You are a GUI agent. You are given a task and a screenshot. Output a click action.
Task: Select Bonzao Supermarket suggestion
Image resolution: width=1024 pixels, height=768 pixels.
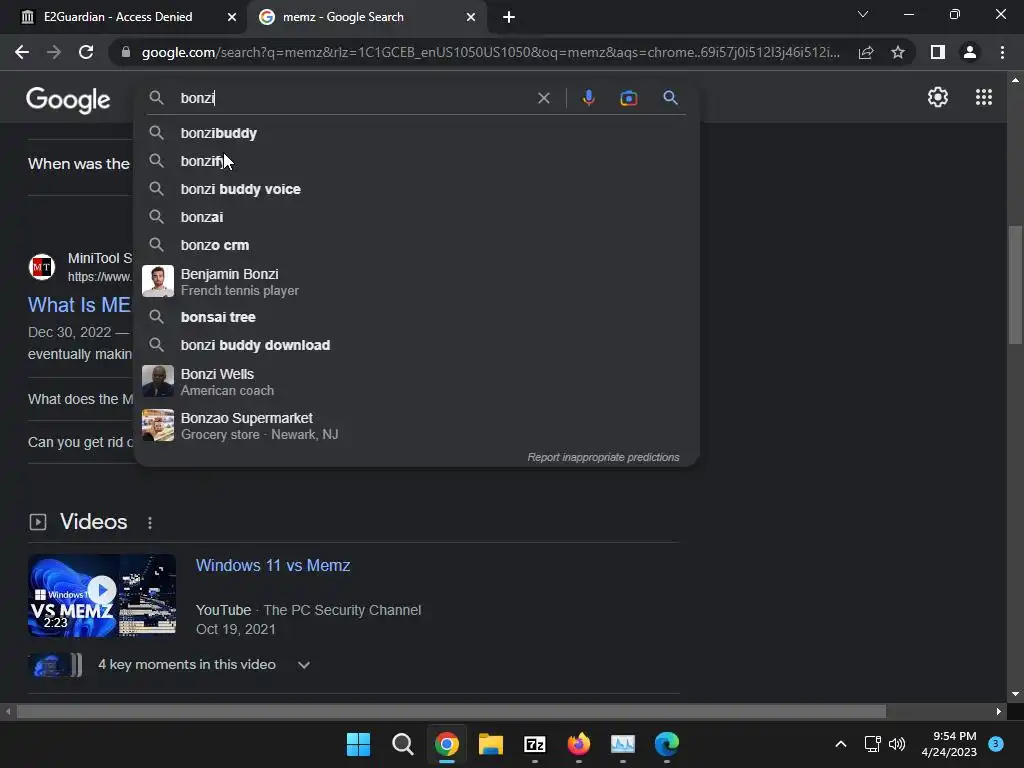coord(416,426)
